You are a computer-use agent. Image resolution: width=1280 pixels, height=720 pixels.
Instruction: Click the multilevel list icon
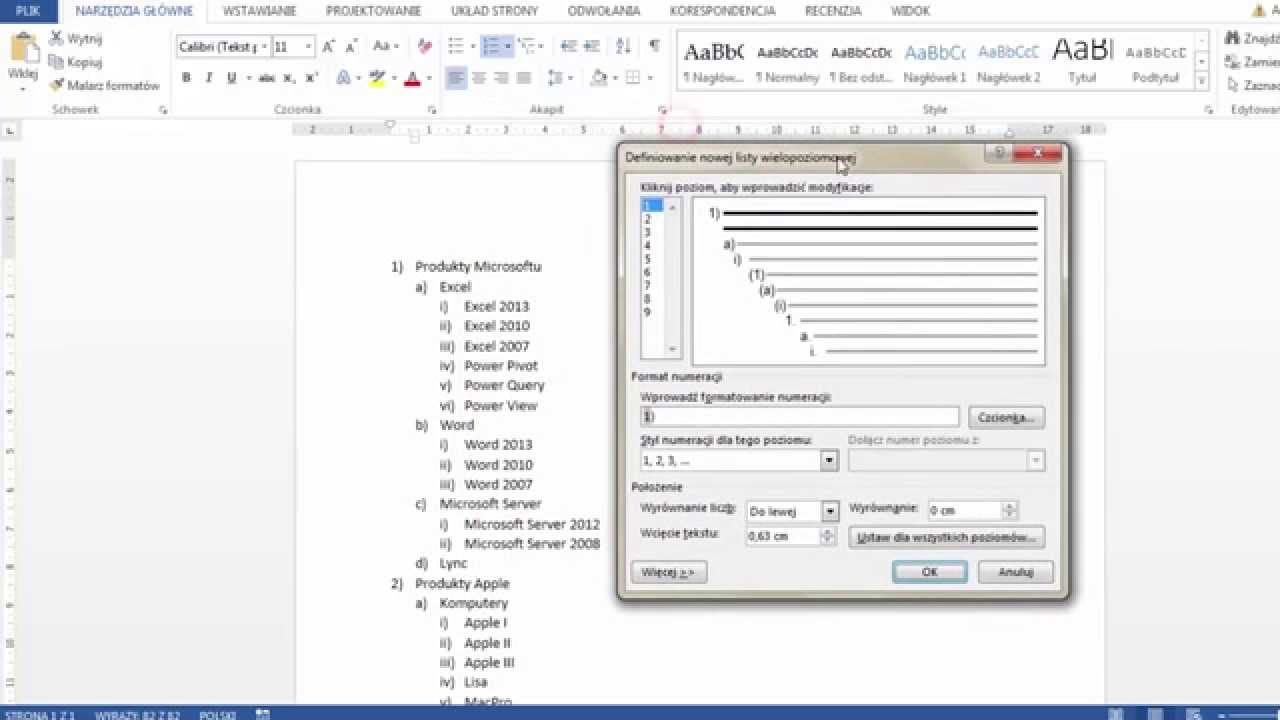point(526,47)
